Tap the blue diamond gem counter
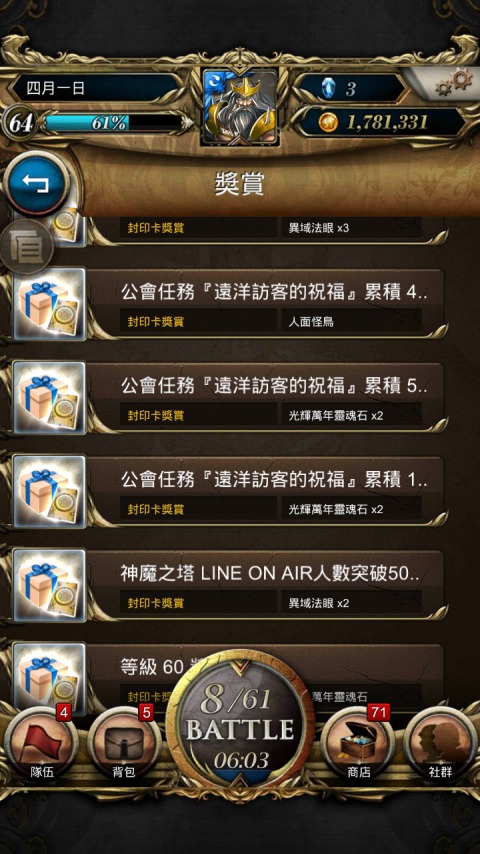 coord(350,89)
